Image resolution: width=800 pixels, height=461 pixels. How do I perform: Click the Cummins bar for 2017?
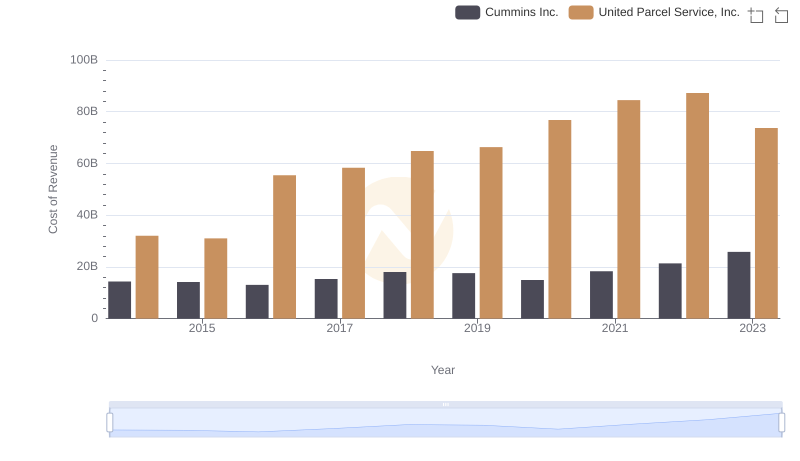click(326, 298)
